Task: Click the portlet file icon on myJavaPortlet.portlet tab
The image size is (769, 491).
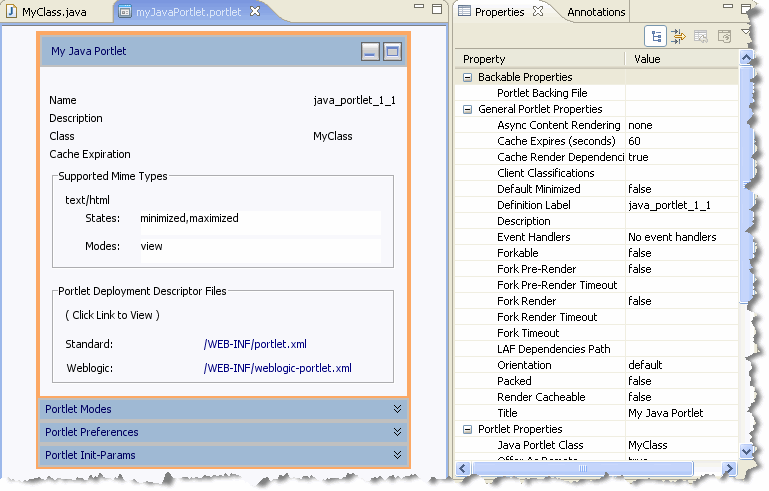Action: point(126,11)
